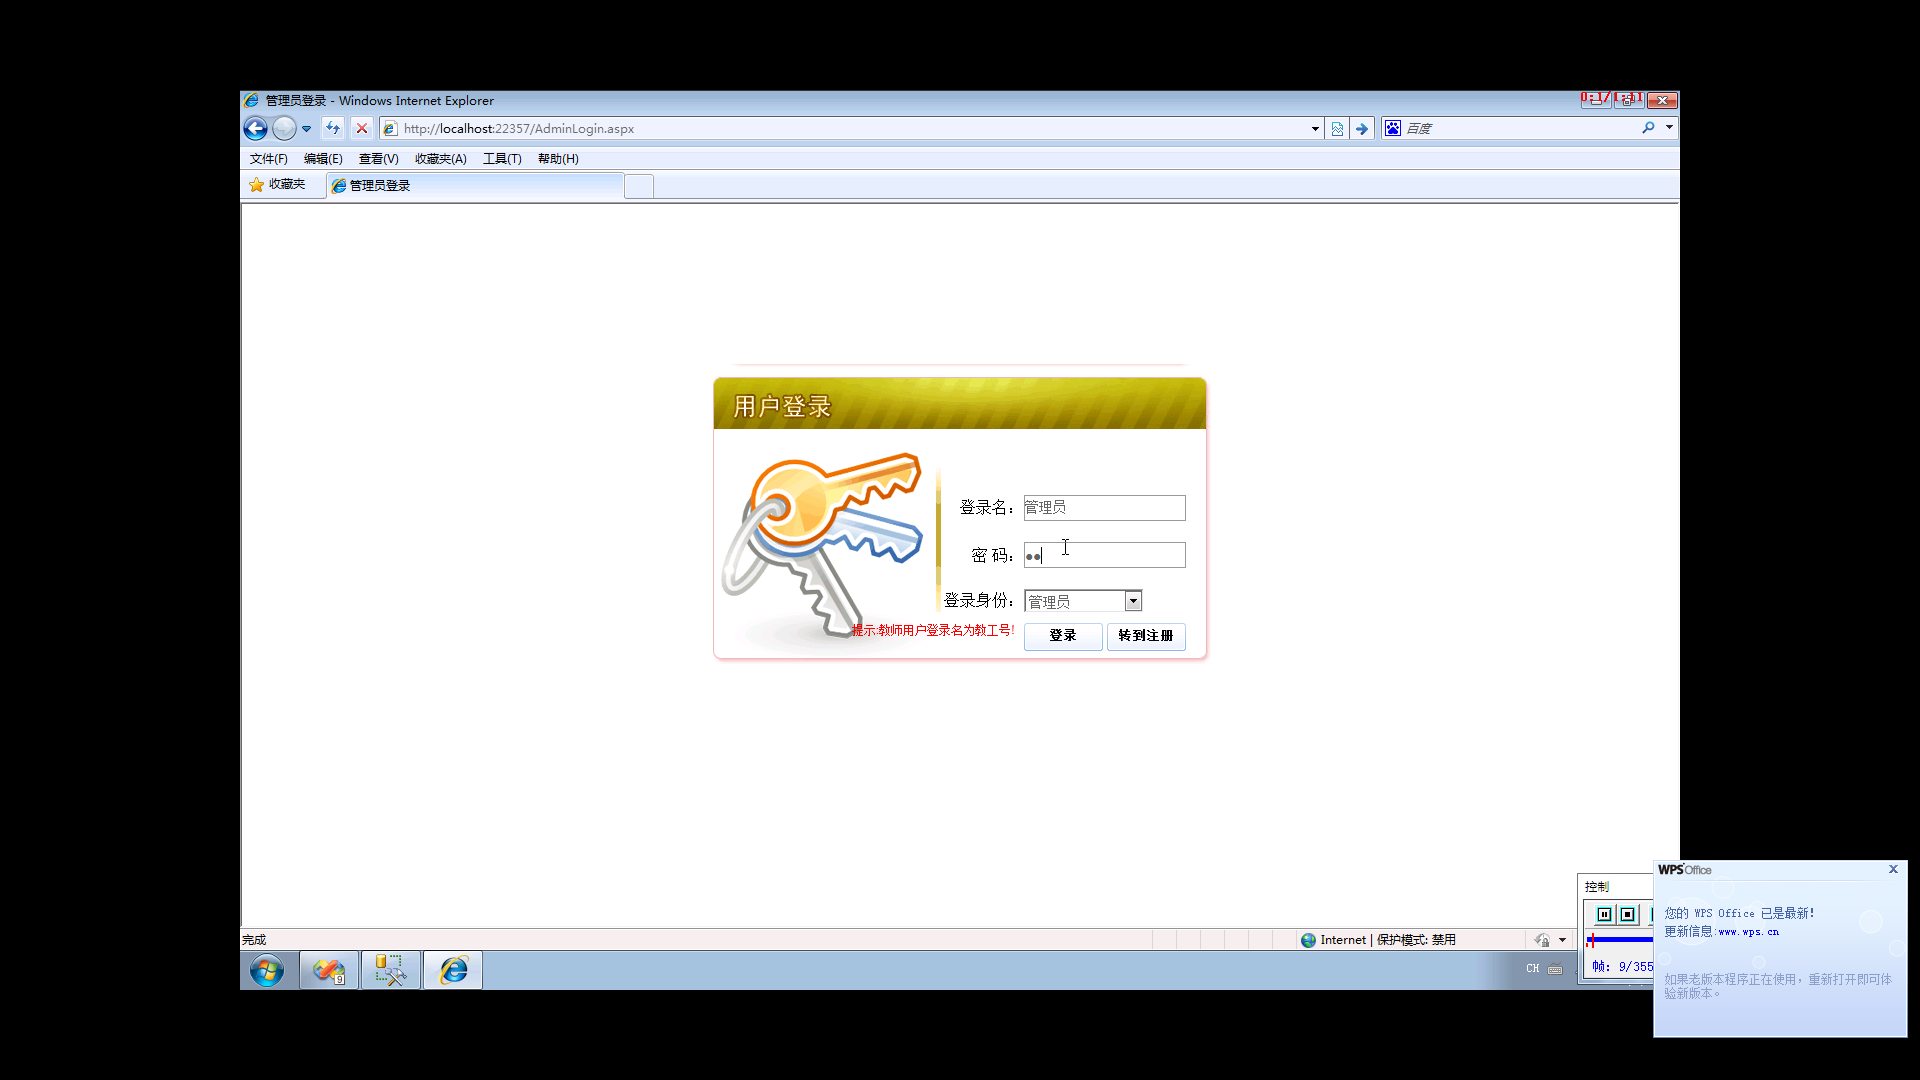
Task: Click the keyboard icon in system tray
Action: point(1555,968)
